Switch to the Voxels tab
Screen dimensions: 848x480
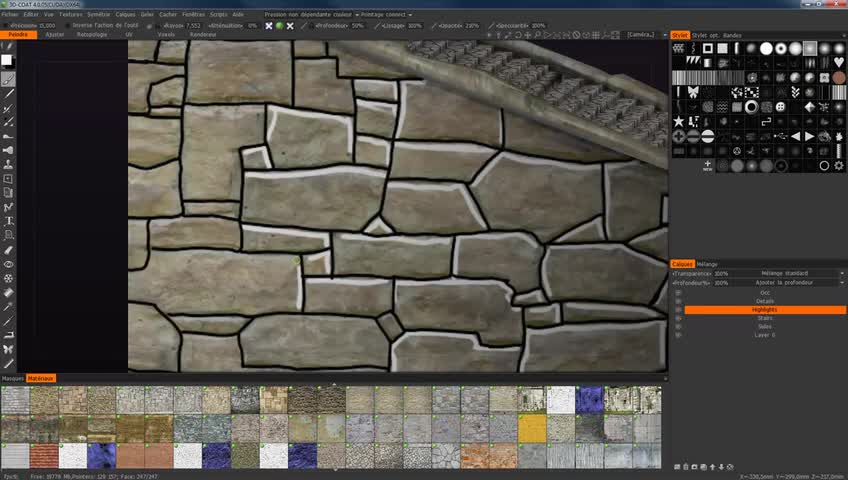(166, 35)
